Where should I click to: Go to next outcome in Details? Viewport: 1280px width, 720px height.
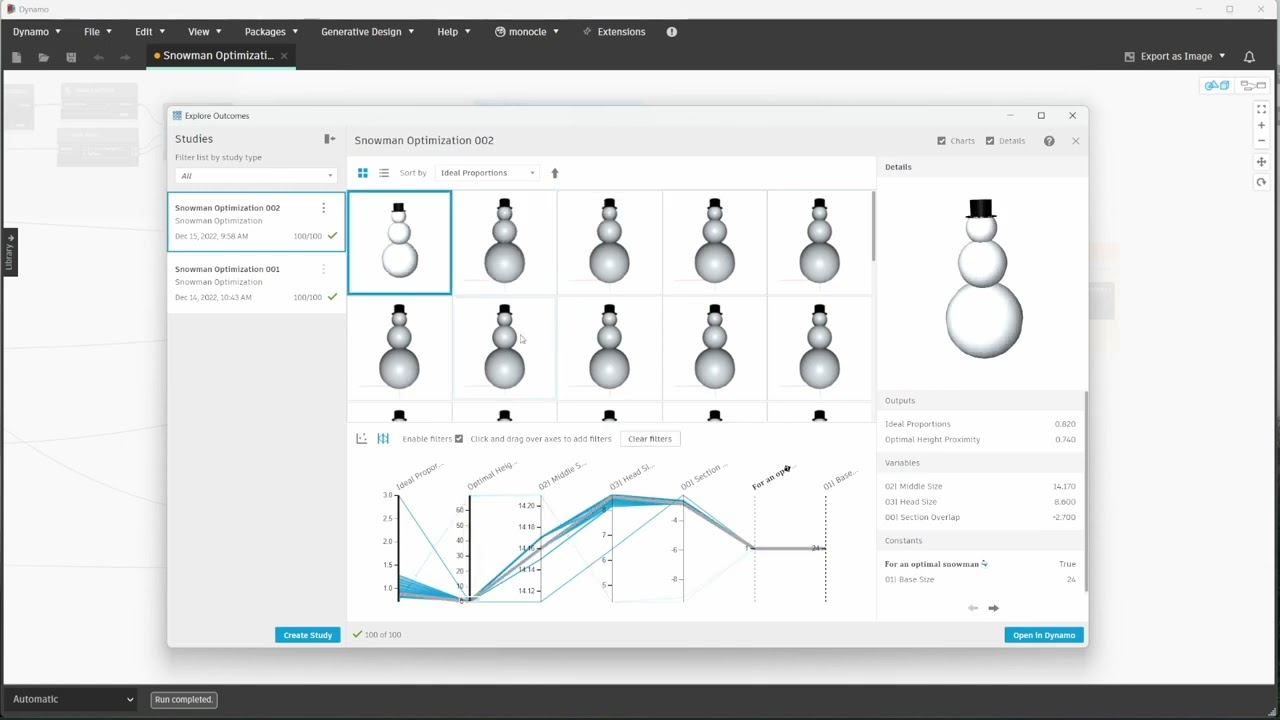pos(993,608)
